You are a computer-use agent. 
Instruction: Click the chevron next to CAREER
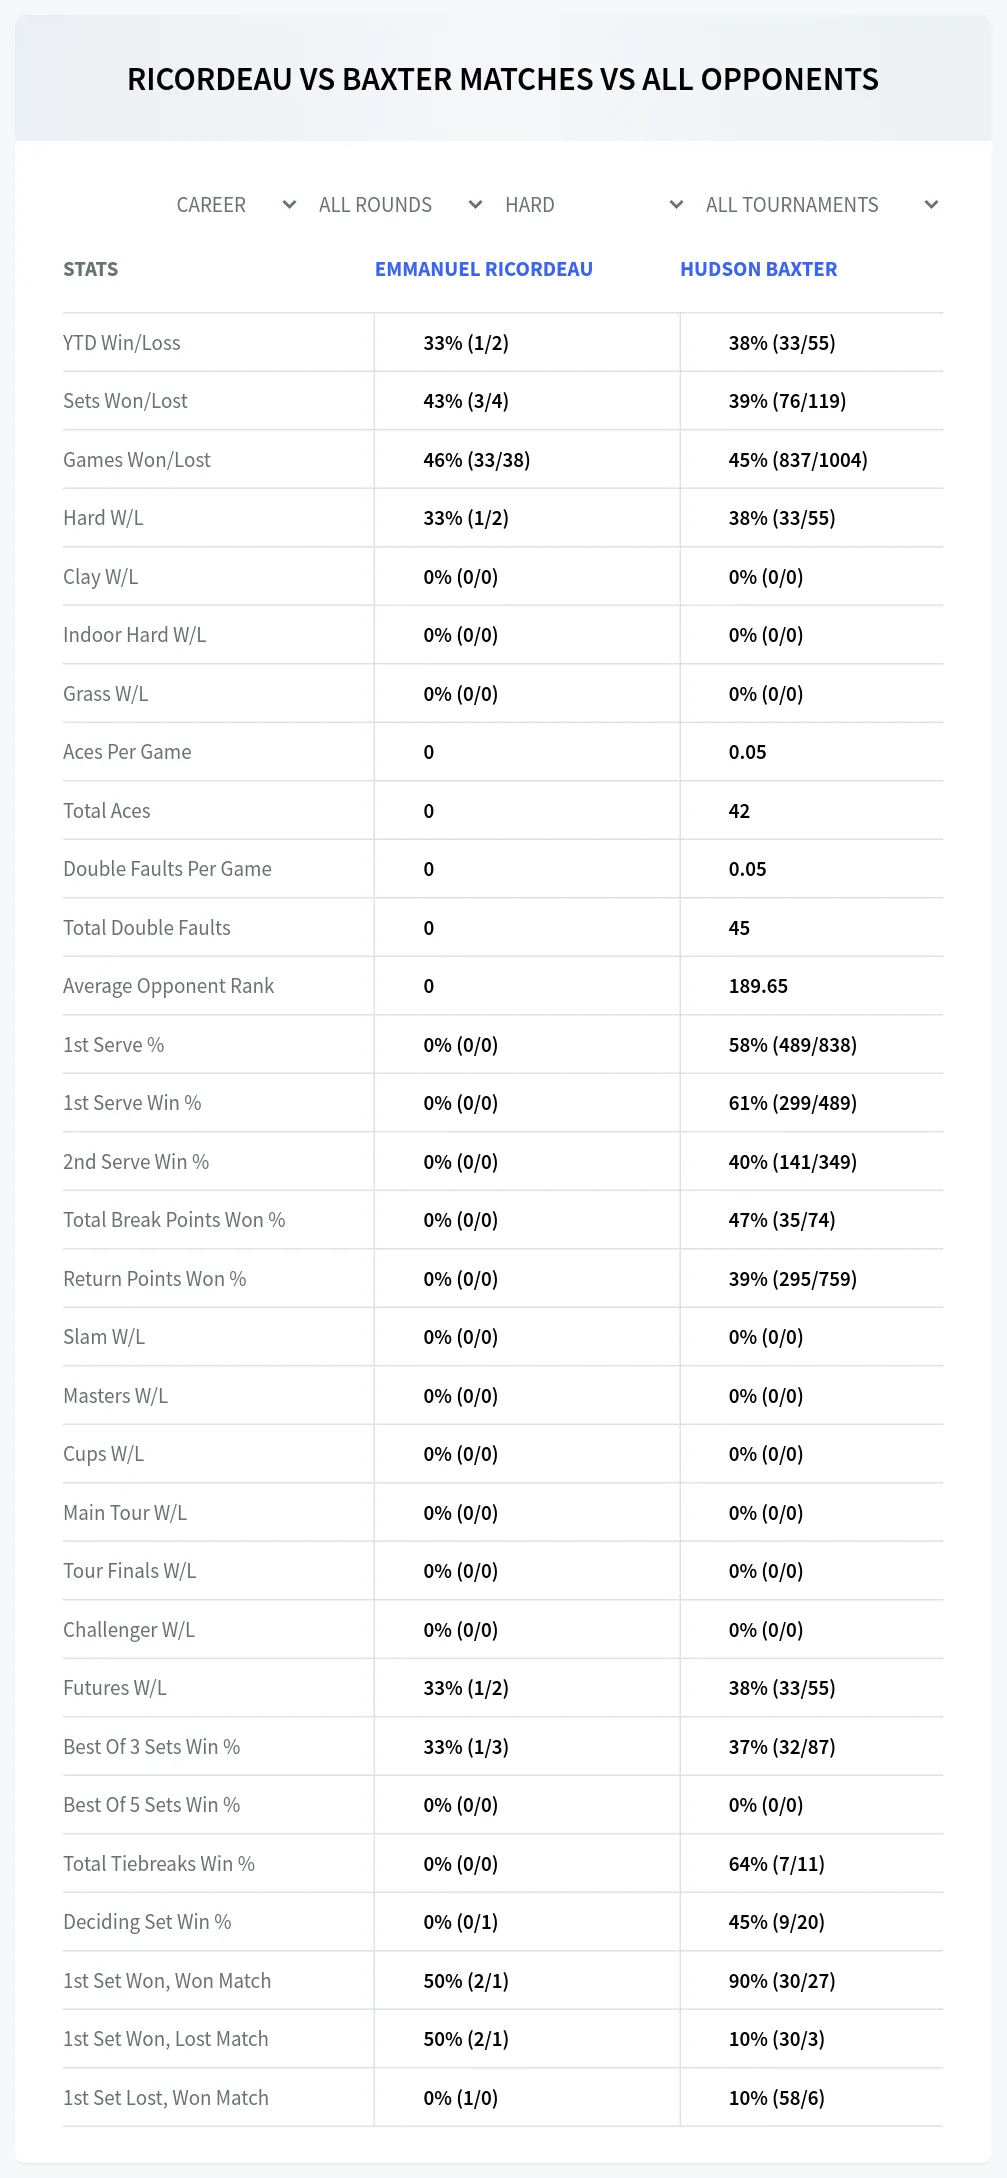pos(289,205)
